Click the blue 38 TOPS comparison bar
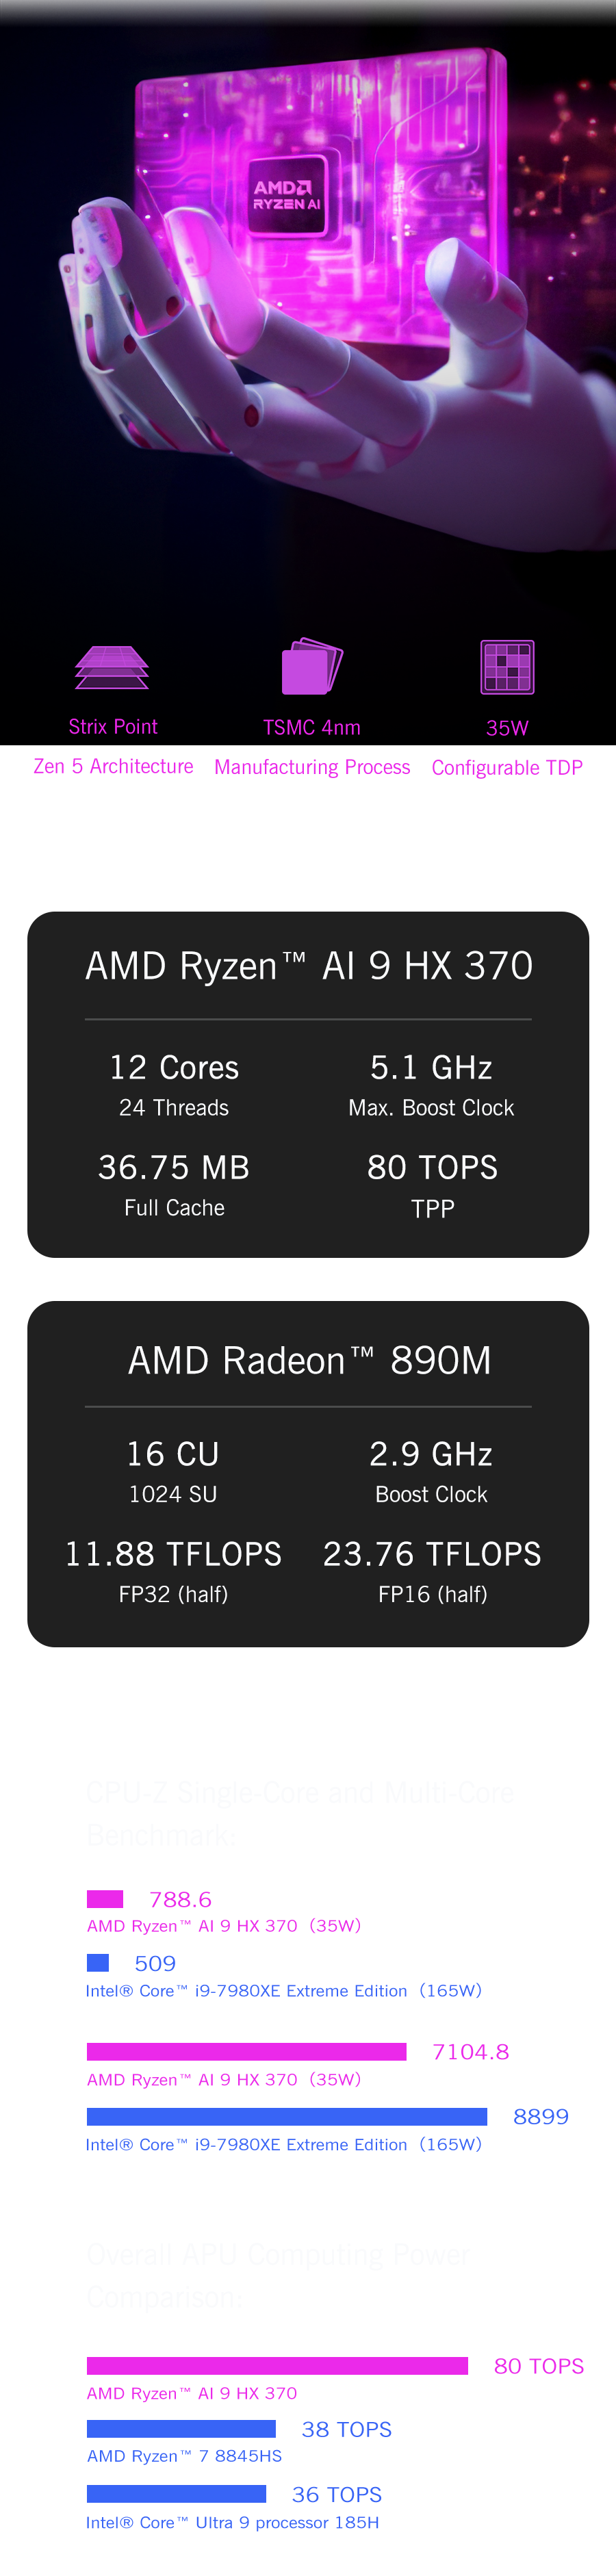The height and width of the screenshot is (2576, 616). coord(181,2429)
